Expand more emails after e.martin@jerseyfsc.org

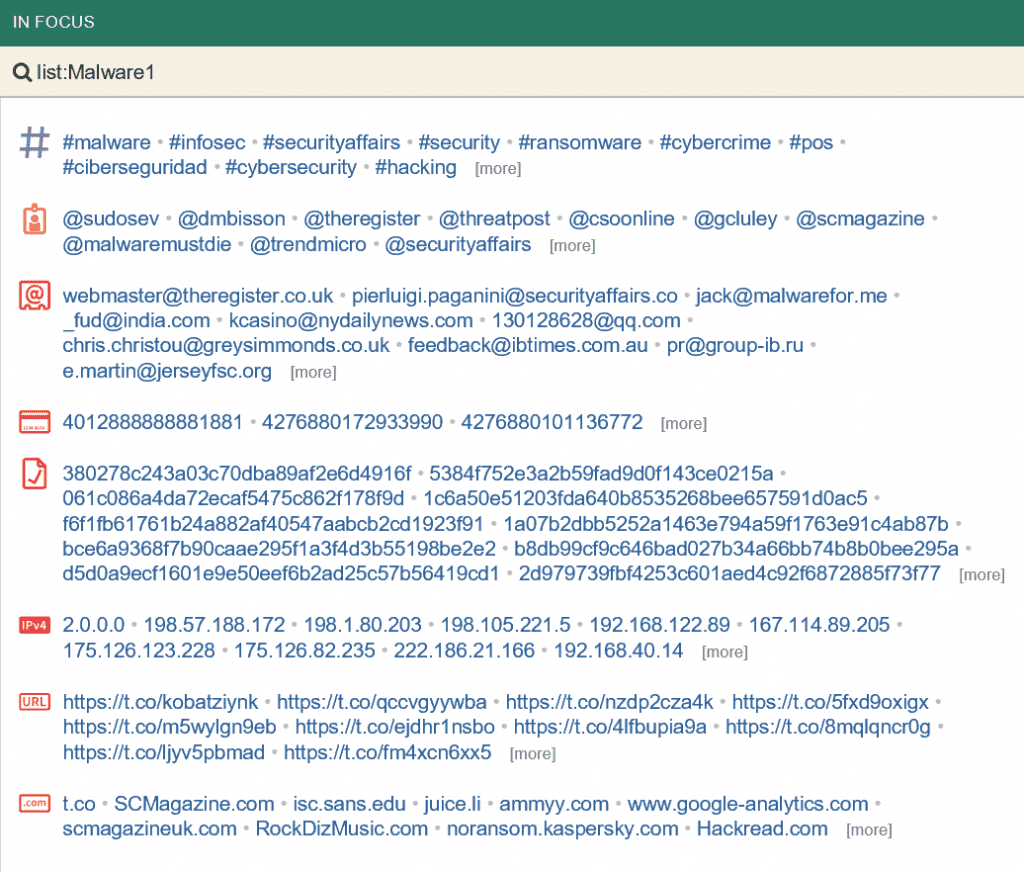tap(313, 372)
